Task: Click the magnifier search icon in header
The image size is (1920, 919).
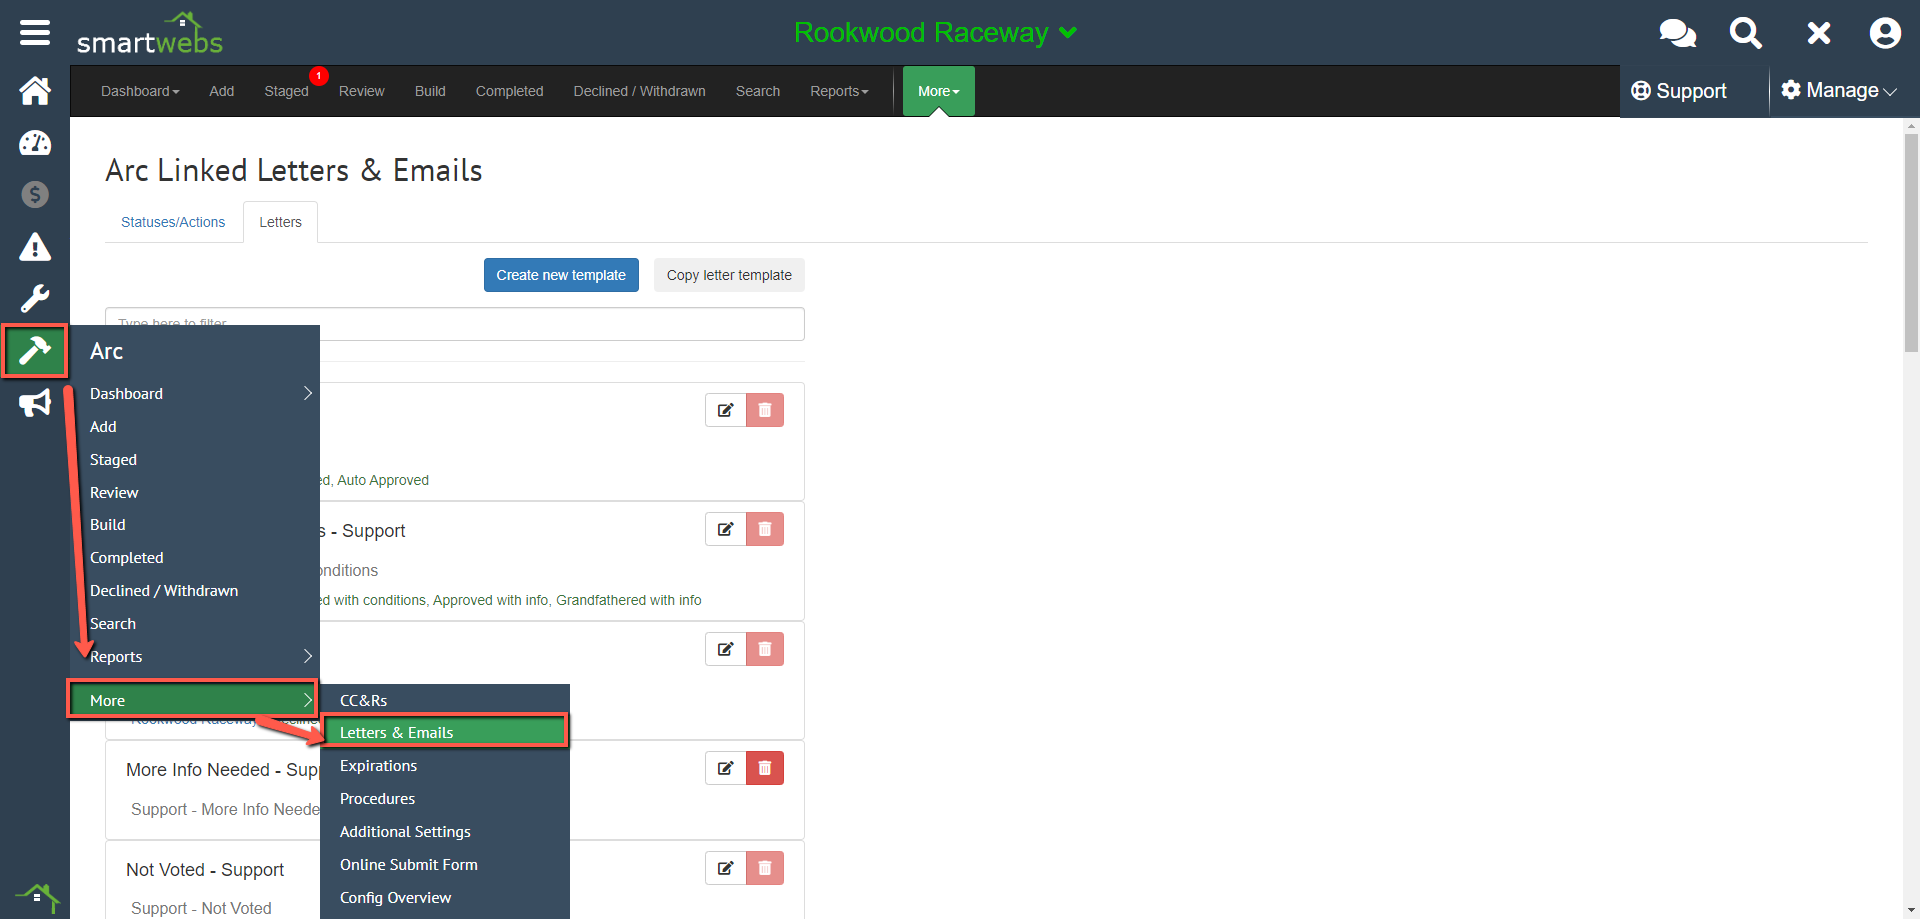Action: 1746,33
